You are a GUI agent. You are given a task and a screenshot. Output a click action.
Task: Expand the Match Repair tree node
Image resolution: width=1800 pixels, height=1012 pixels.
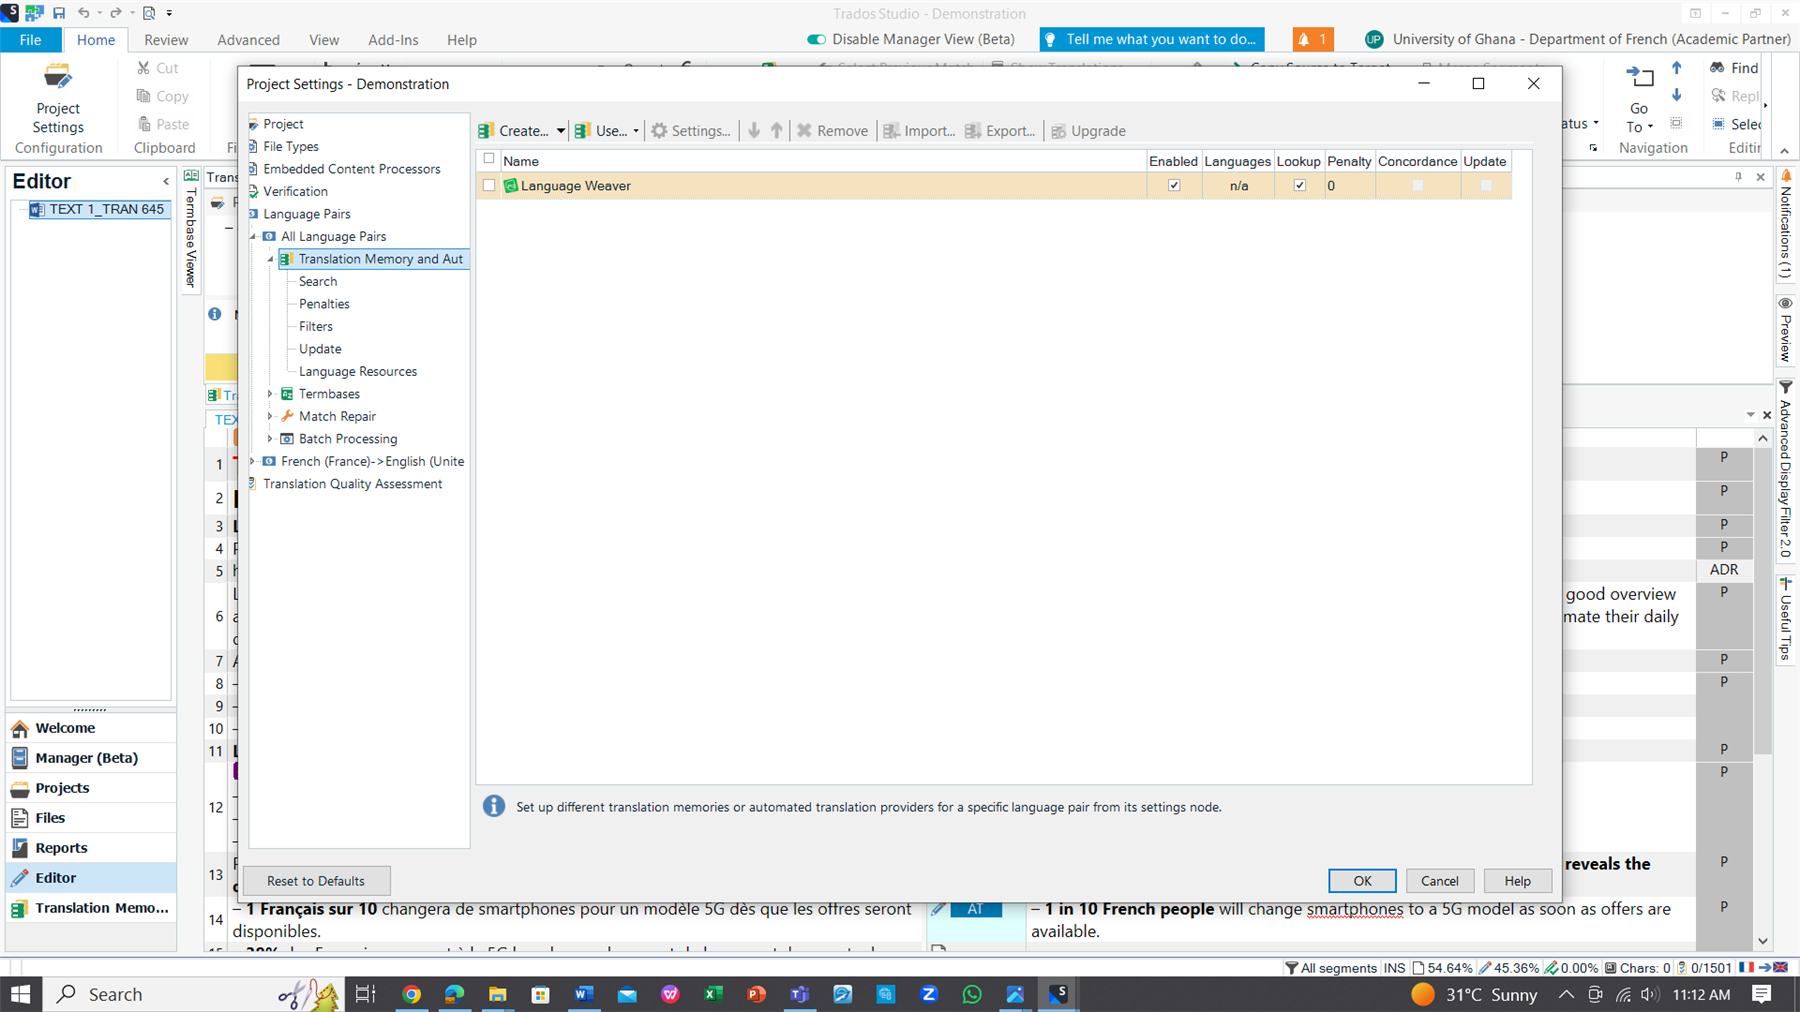(x=270, y=416)
